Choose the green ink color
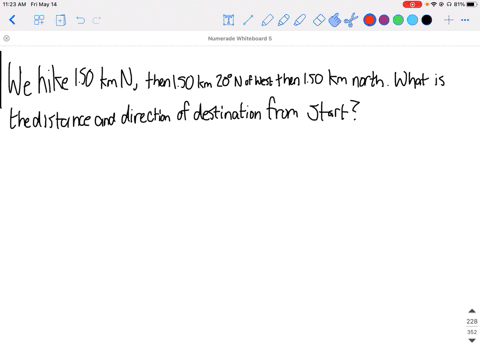The image size is (480, 360). [398, 20]
